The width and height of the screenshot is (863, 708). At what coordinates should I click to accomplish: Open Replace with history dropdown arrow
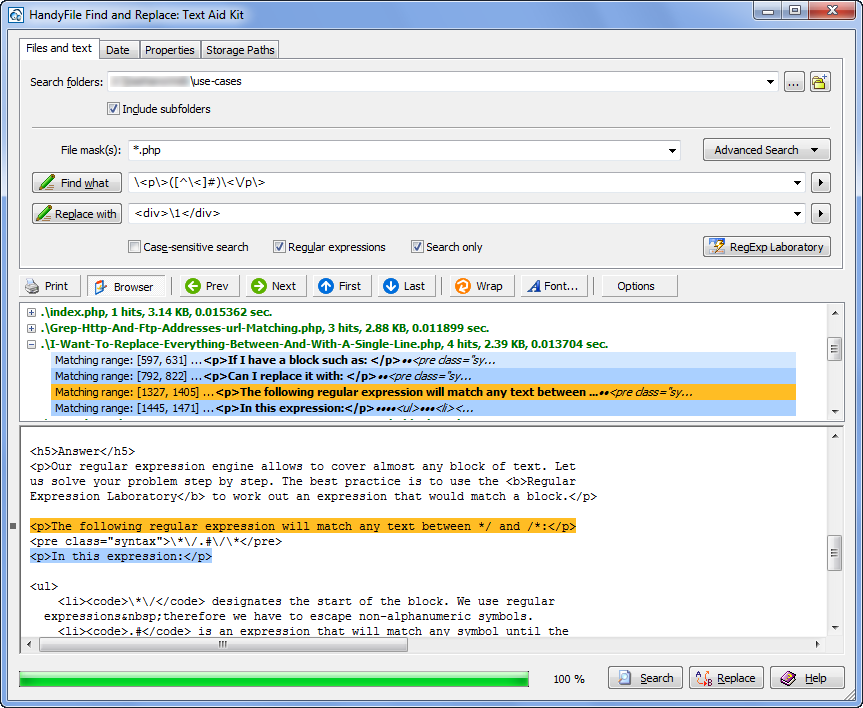click(797, 214)
